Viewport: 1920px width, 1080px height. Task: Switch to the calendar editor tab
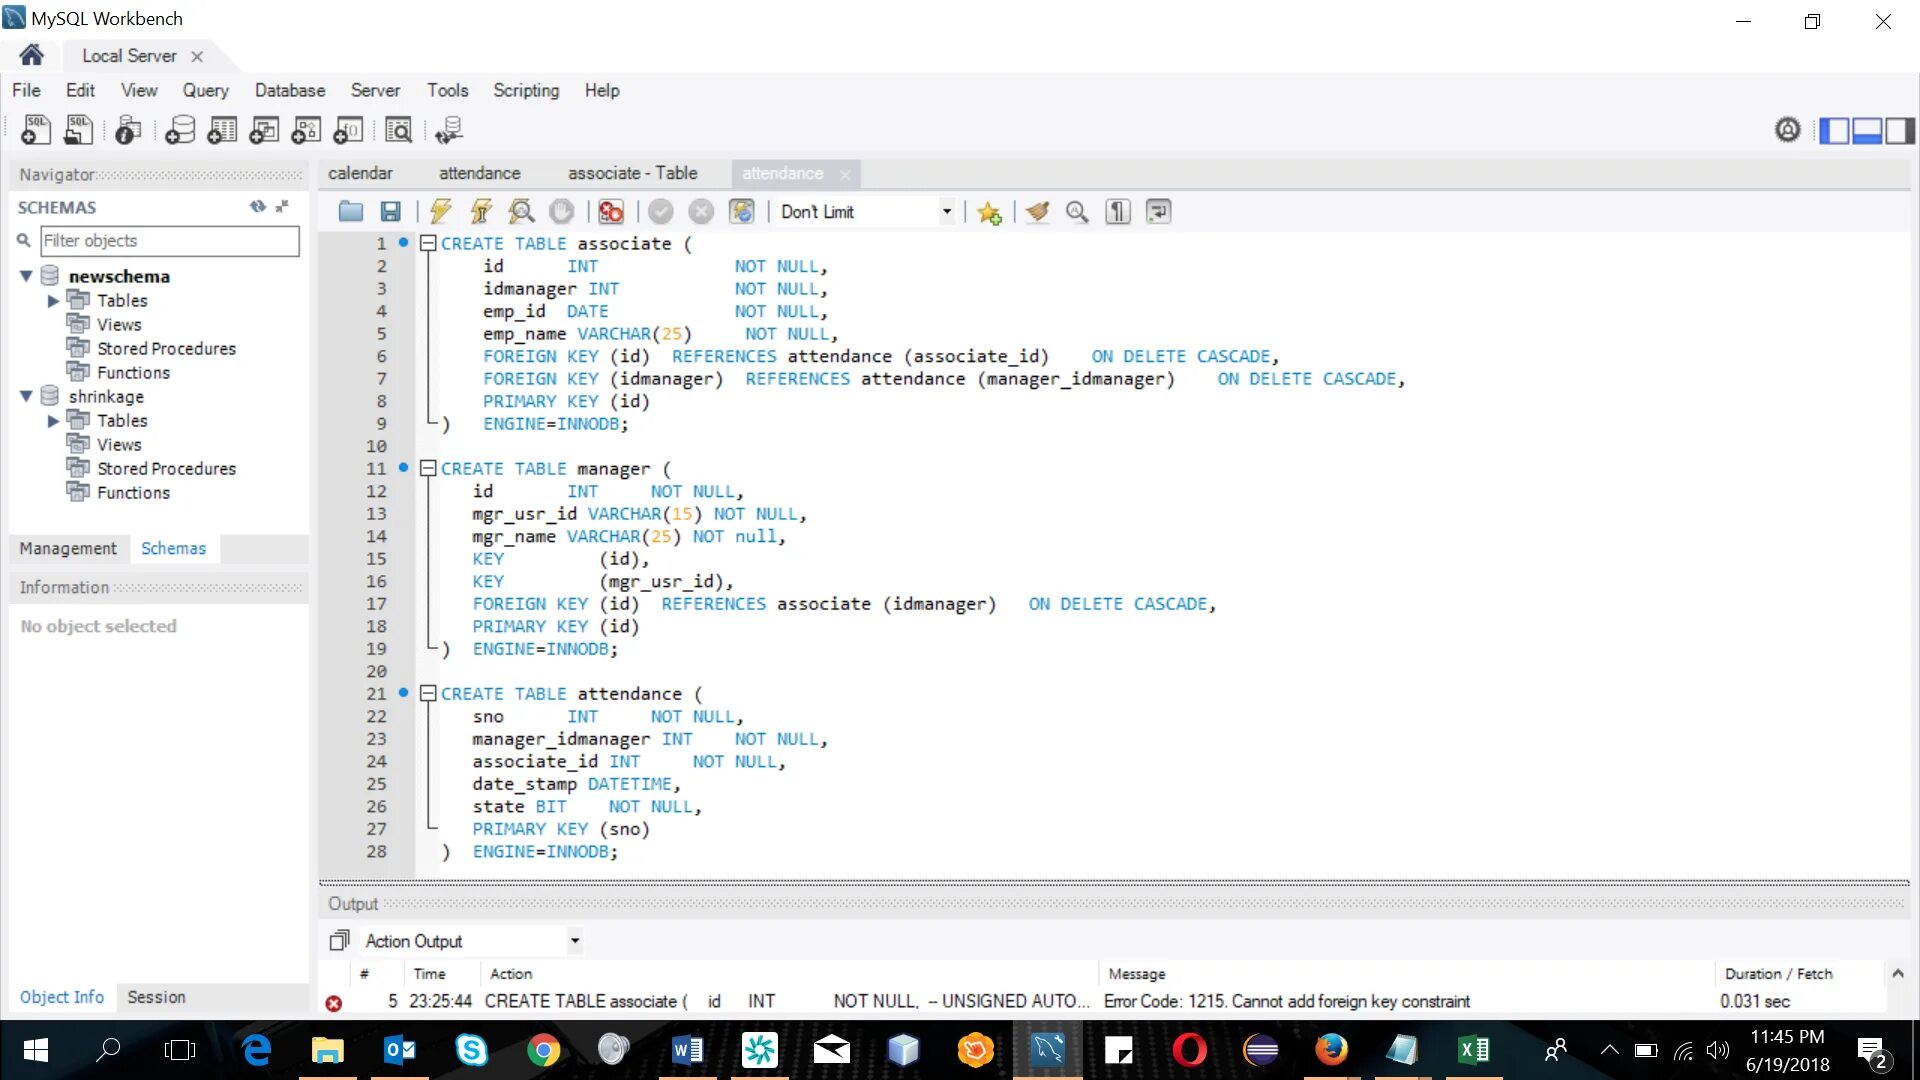click(360, 173)
